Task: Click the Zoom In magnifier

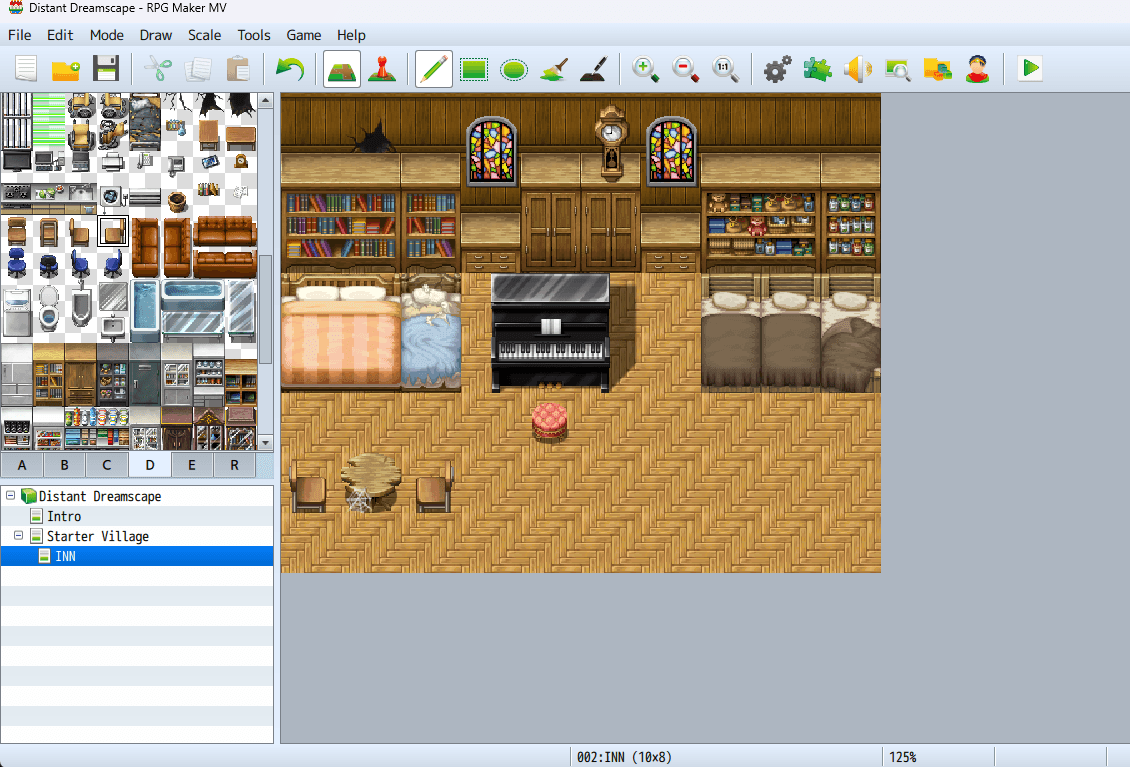Action: (645, 69)
